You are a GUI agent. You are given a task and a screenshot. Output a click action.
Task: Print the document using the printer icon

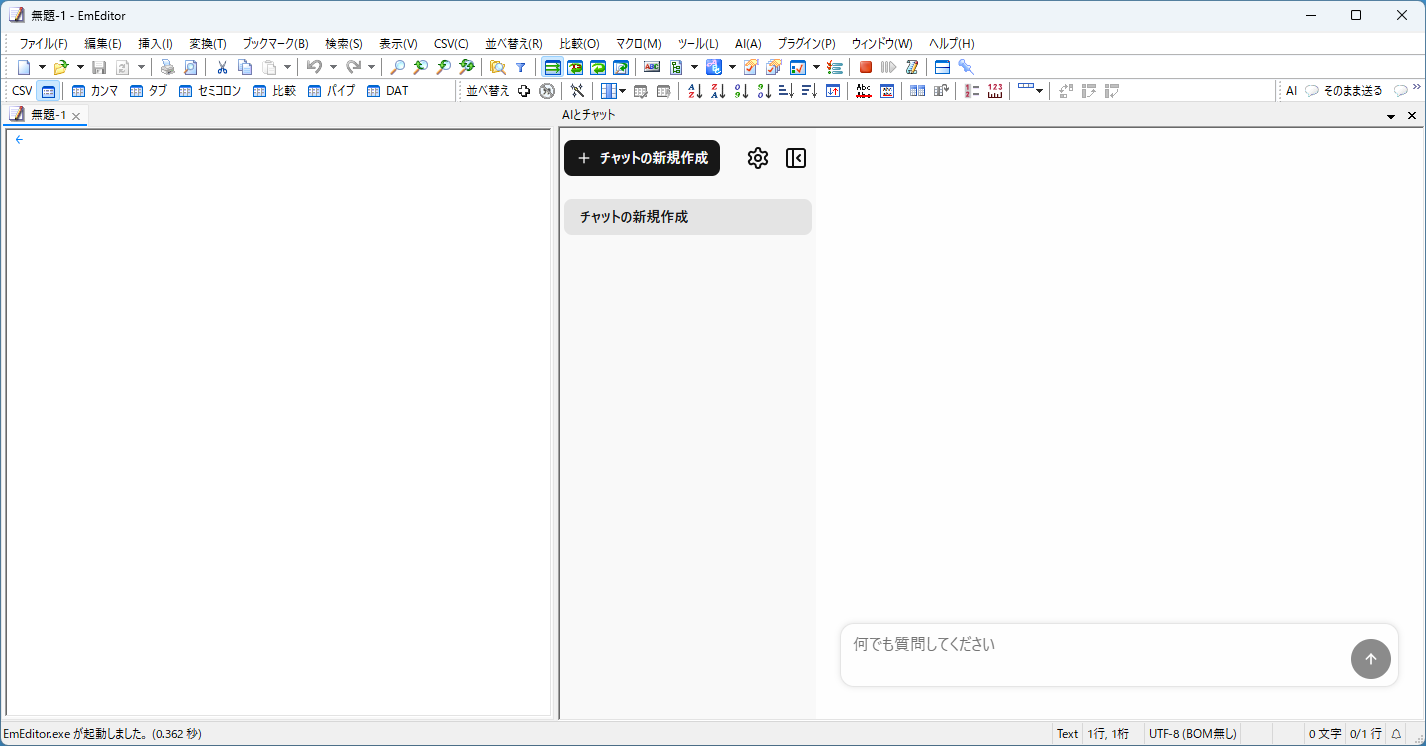point(167,67)
